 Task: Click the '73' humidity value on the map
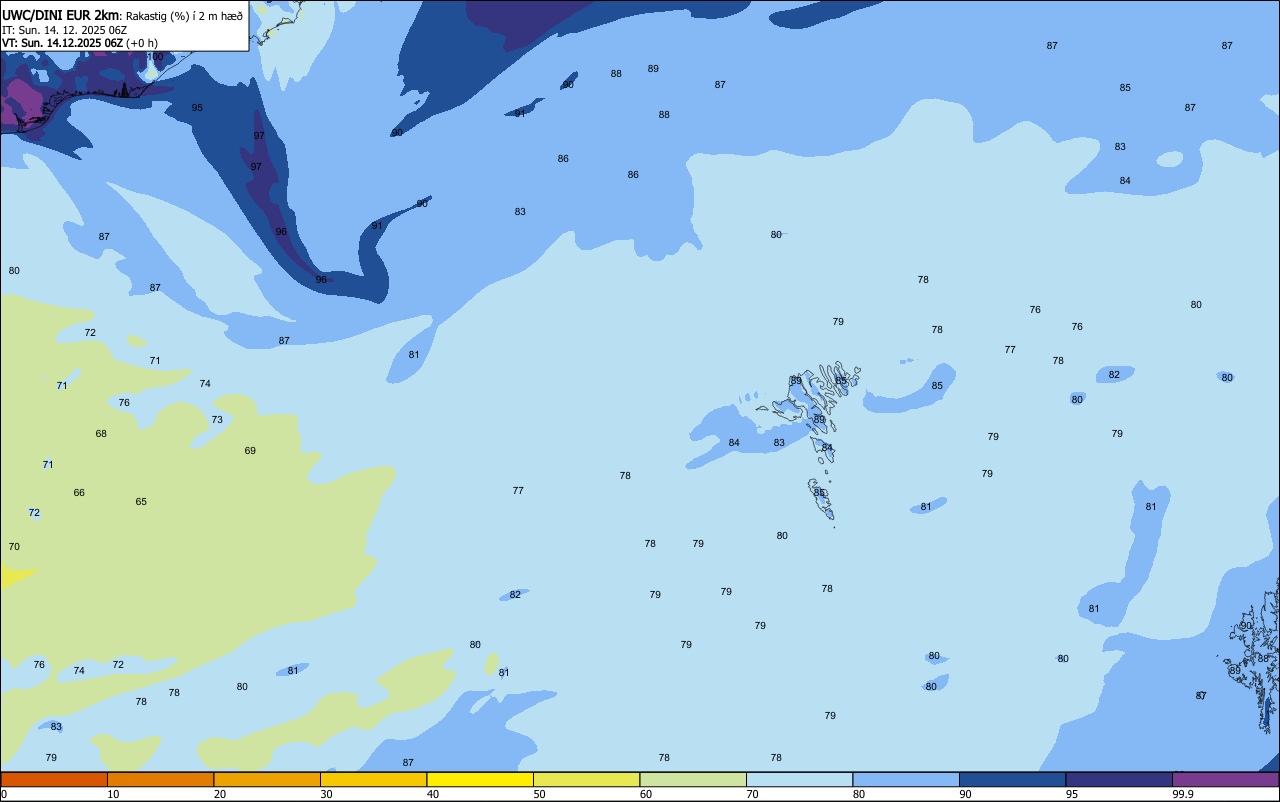217,420
